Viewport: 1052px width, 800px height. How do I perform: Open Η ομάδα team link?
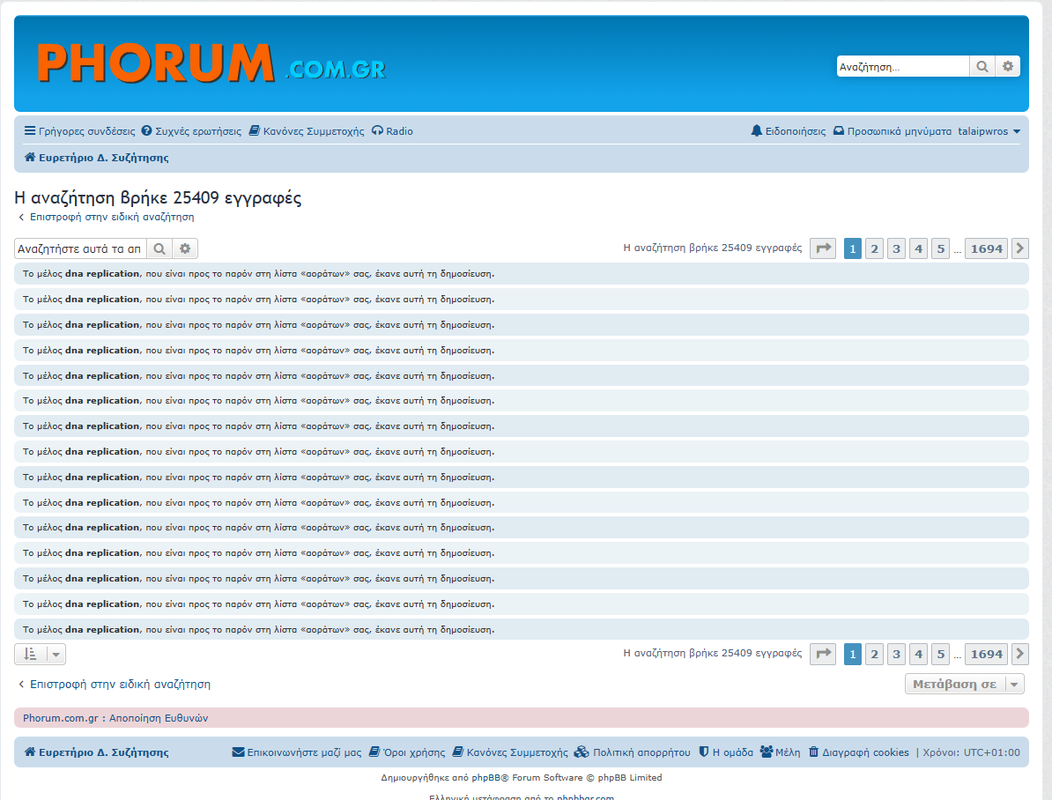click(x=726, y=752)
